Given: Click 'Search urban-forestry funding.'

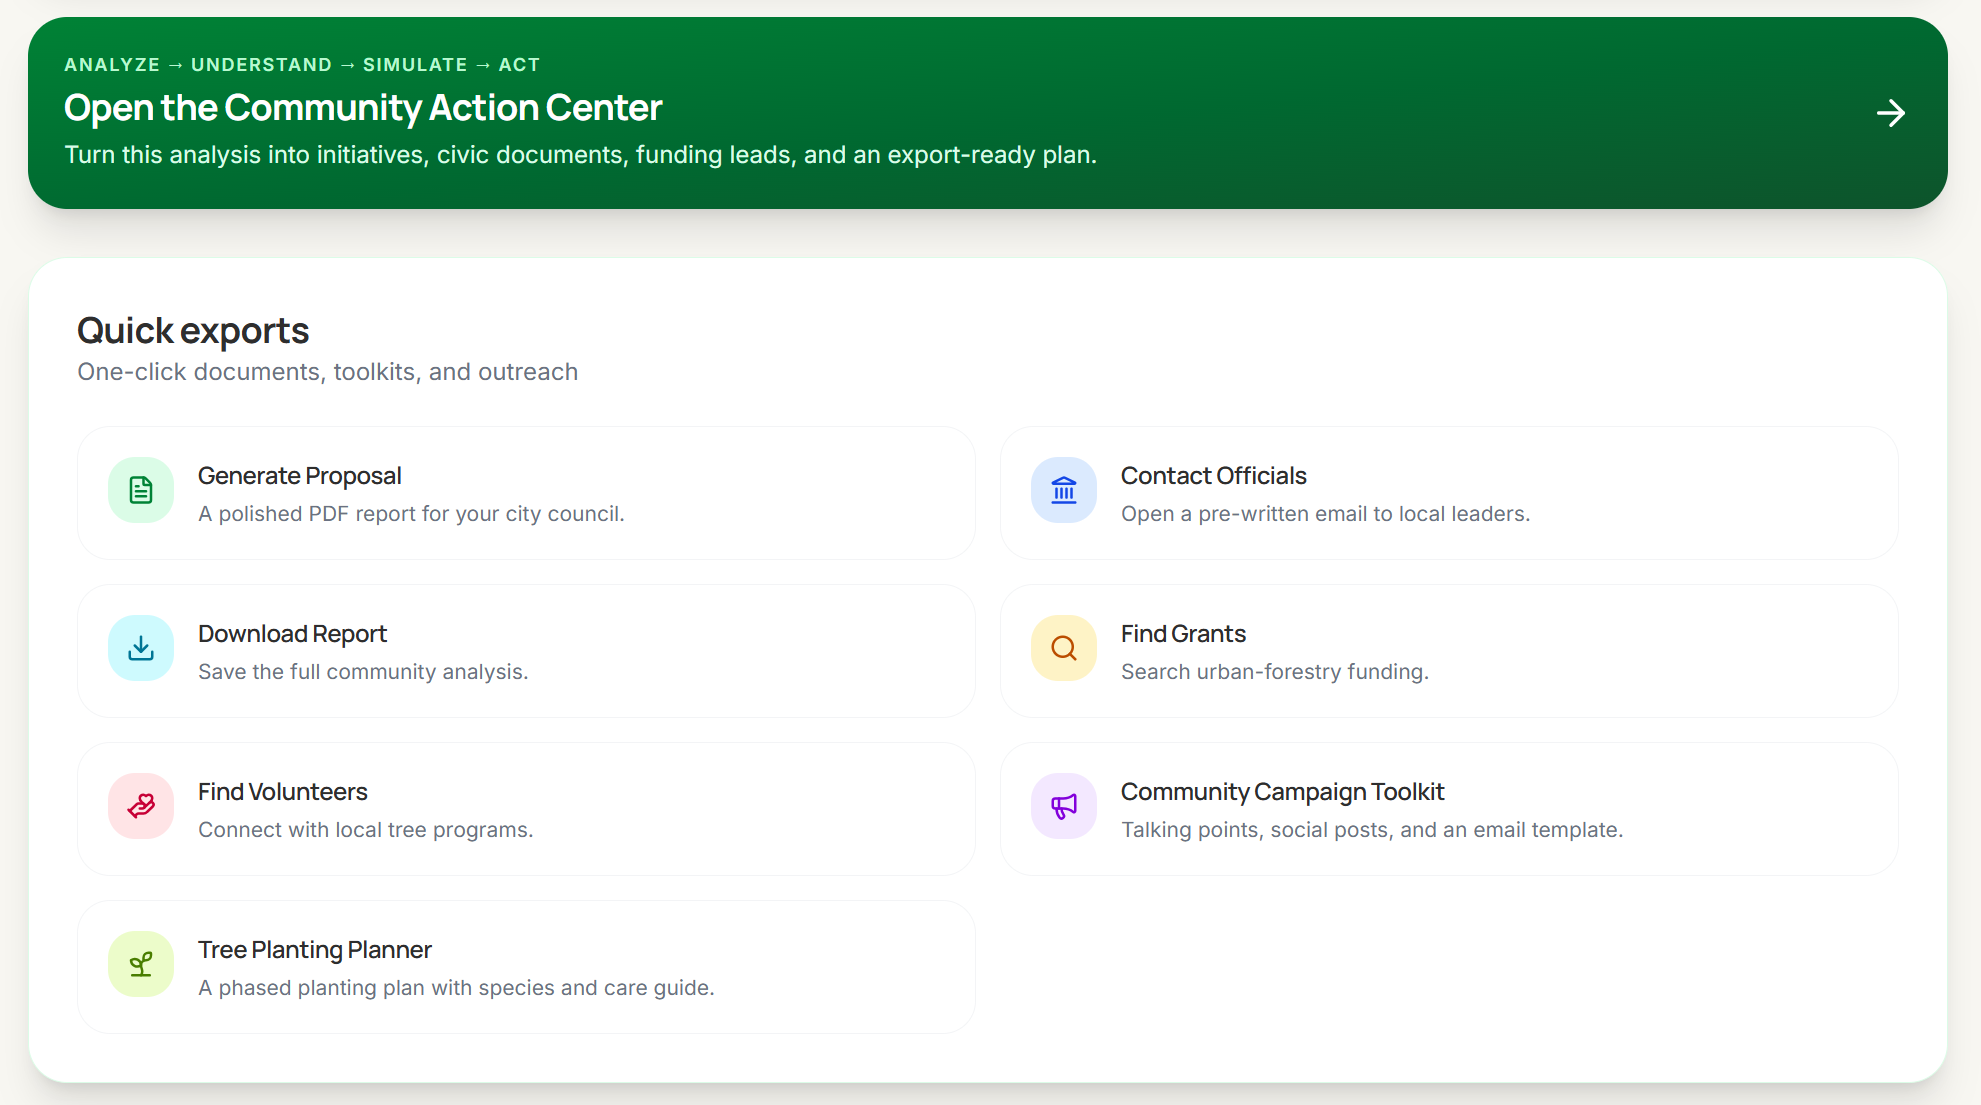Looking at the screenshot, I should tap(1275, 672).
